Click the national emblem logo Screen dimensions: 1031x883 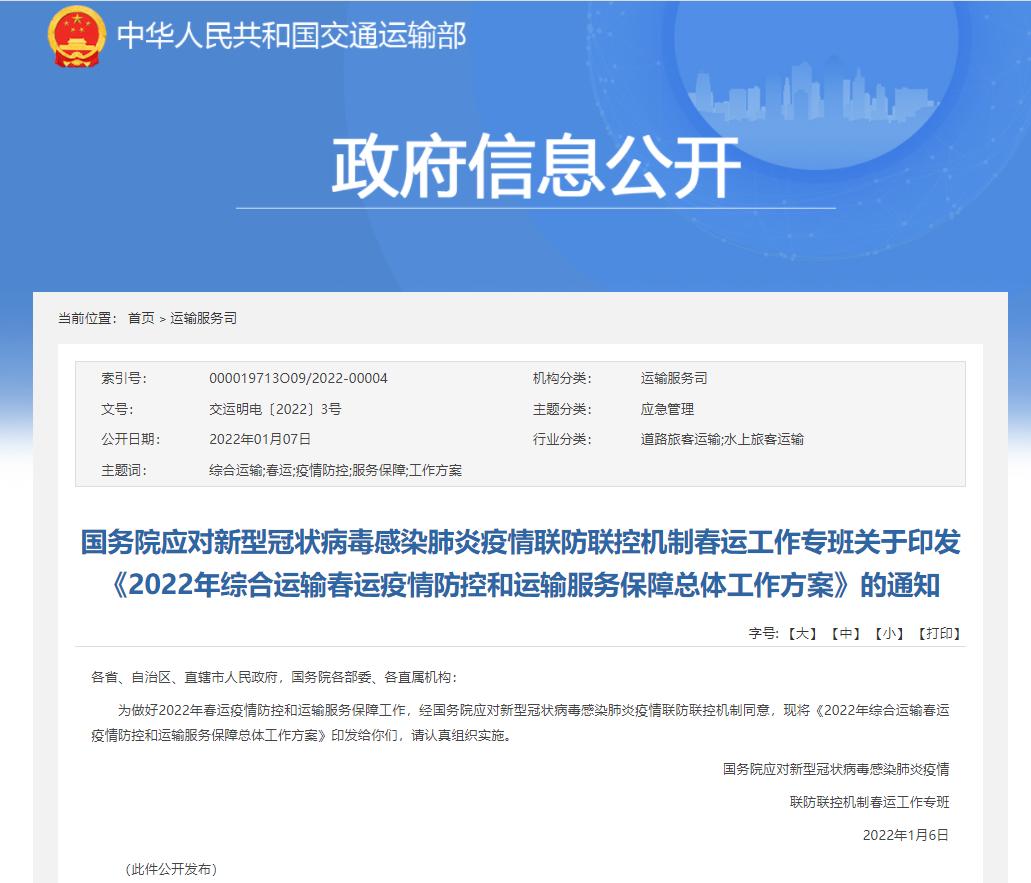77,36
